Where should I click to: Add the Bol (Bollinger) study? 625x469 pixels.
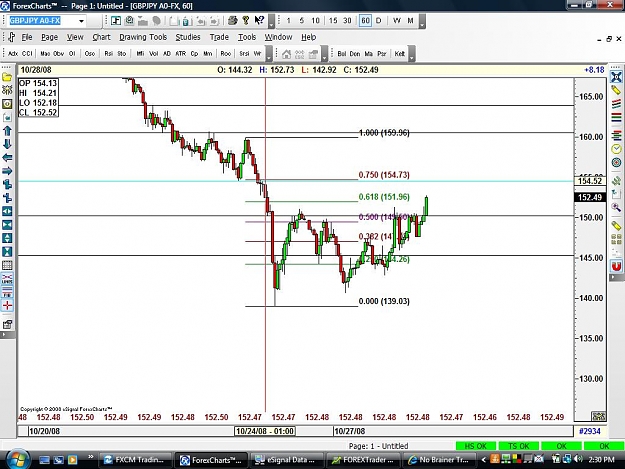point(342,53)
